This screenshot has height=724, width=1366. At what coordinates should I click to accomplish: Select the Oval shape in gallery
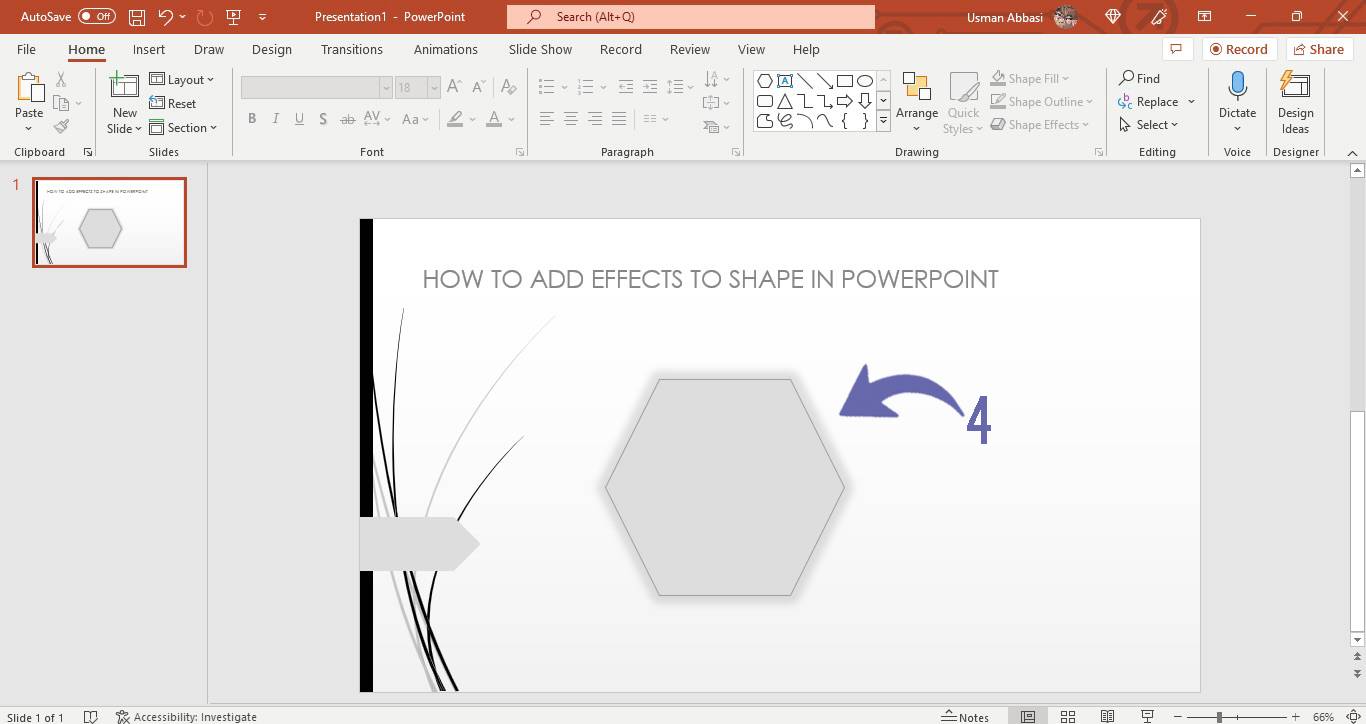(865, 81)
